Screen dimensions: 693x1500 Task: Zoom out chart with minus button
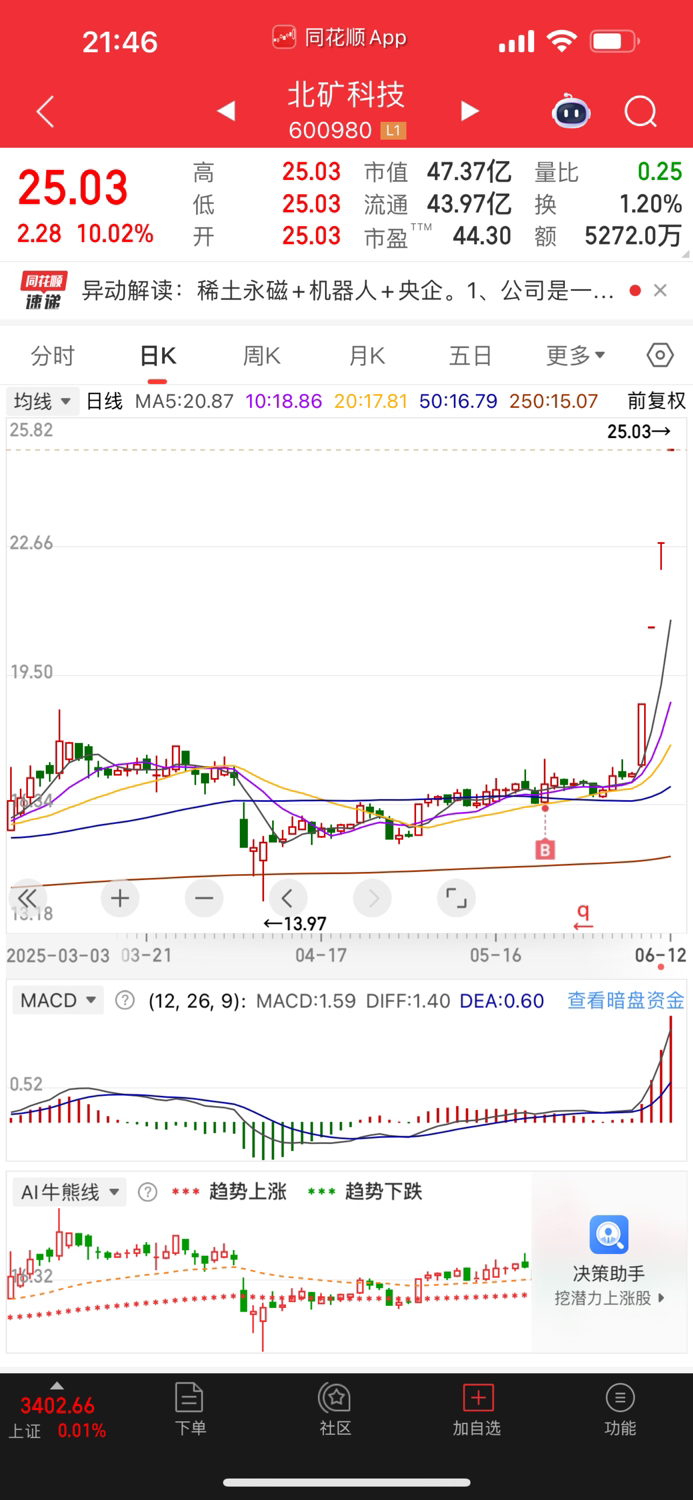pyautogui.click(x=204, y=898)
